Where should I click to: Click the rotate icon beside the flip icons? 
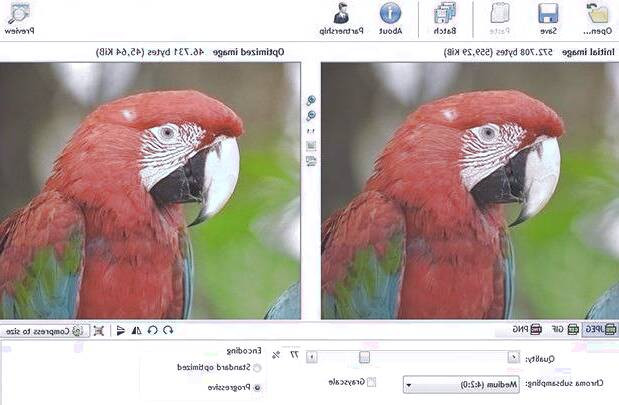click(x=152, y=330)
